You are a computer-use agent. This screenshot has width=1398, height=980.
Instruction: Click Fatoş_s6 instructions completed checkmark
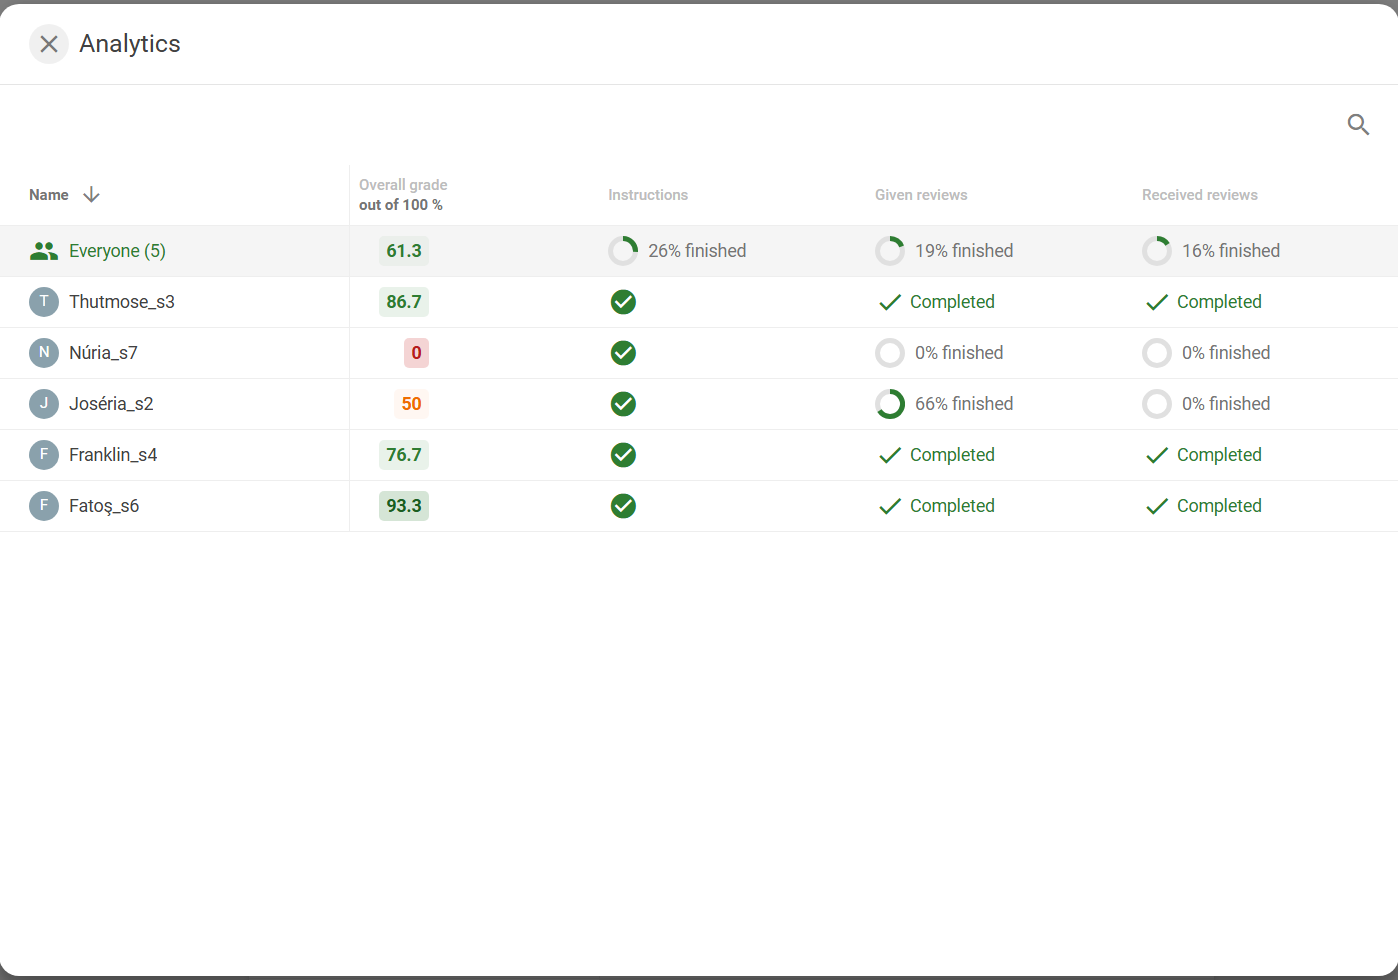(623, 506)
